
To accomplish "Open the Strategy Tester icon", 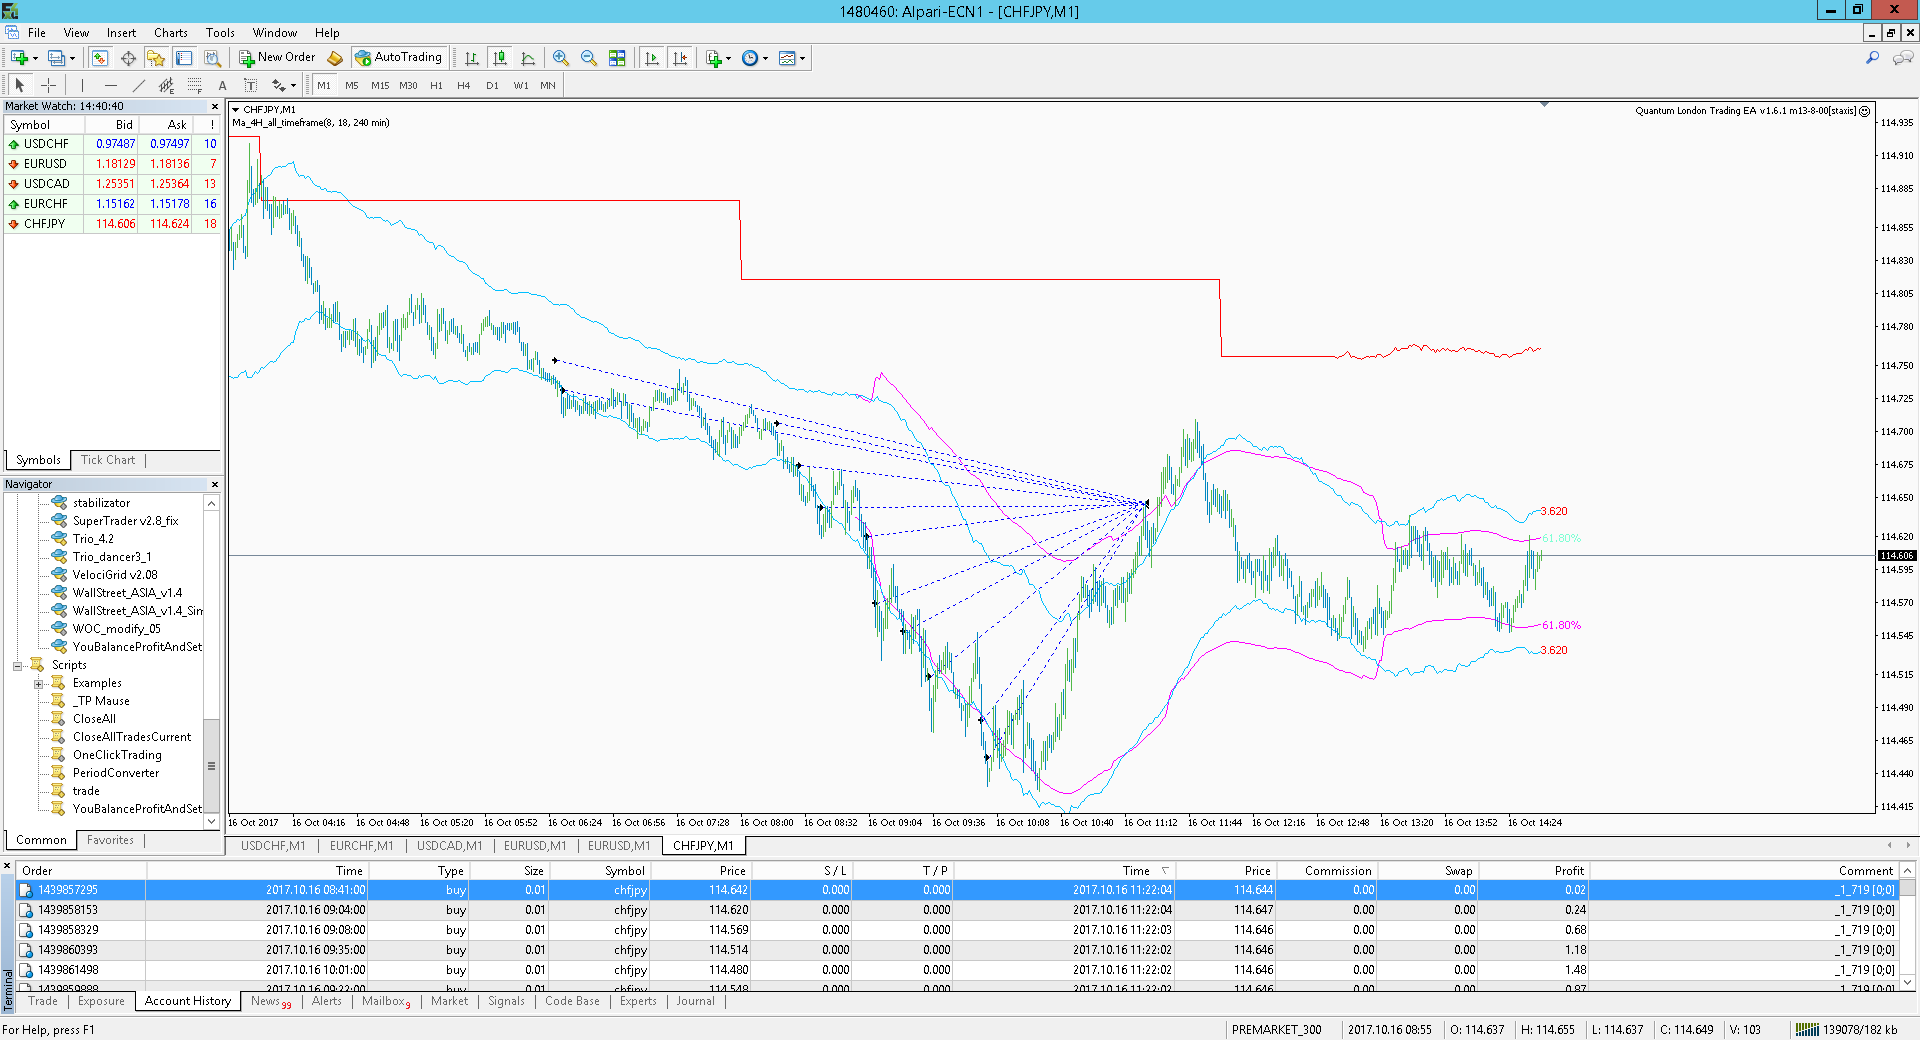I will click(212, 58).
